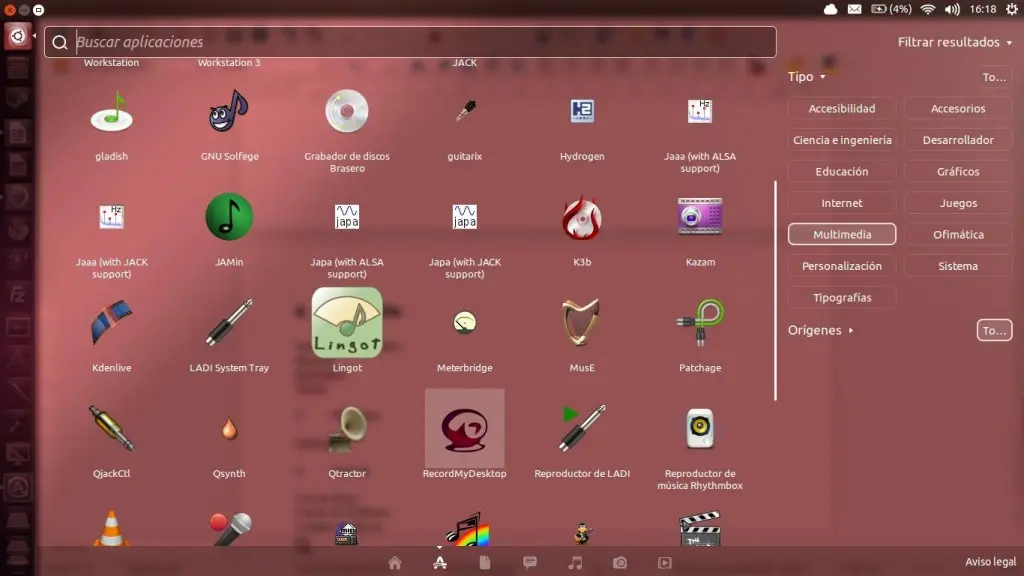Open the gladish application icon
Viewport: 1024px width, 576px height.
click(112, 112)
